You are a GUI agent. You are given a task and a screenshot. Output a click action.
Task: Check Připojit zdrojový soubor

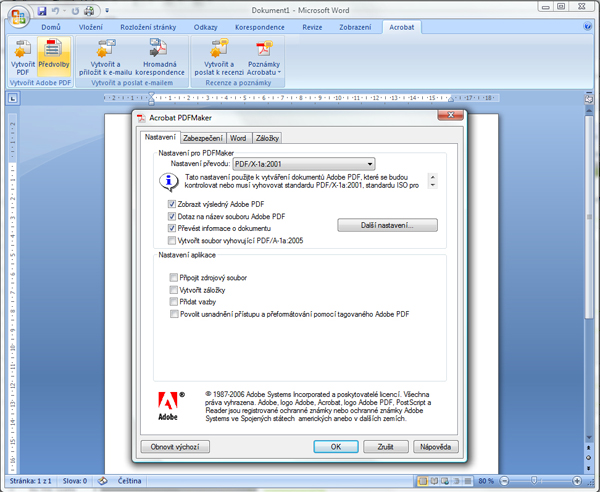click(174, 277)
